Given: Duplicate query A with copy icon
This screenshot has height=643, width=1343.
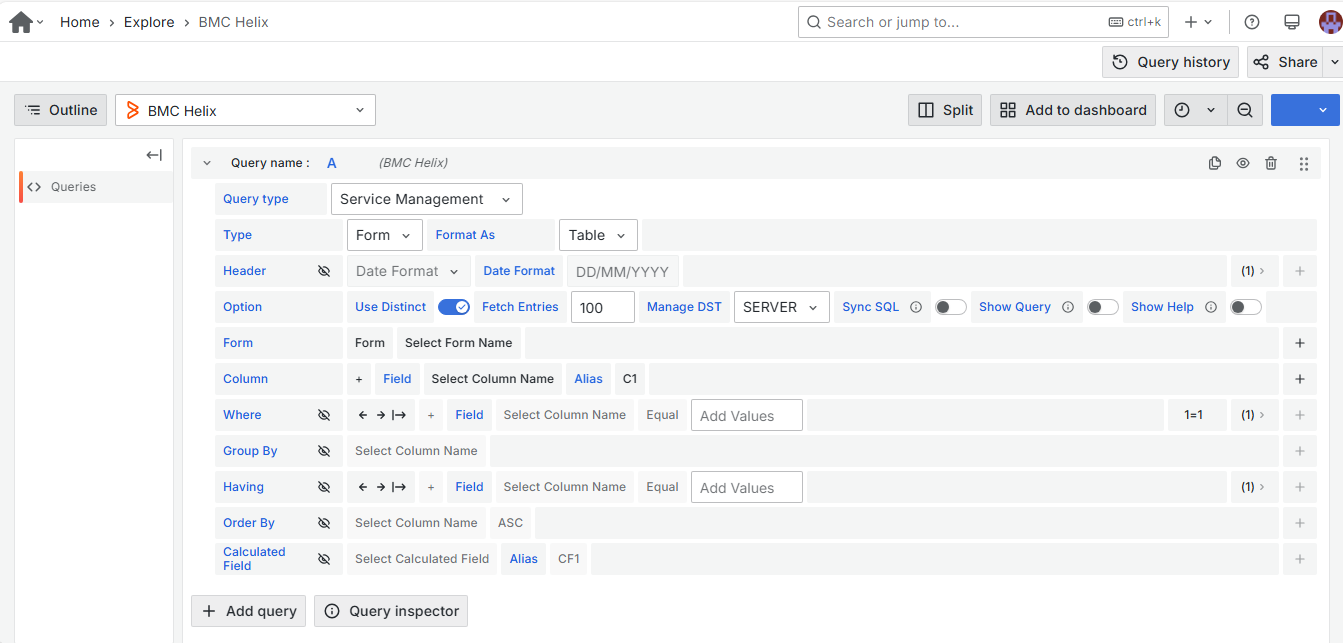Looking at the screenshot, I should point(1214,163).
